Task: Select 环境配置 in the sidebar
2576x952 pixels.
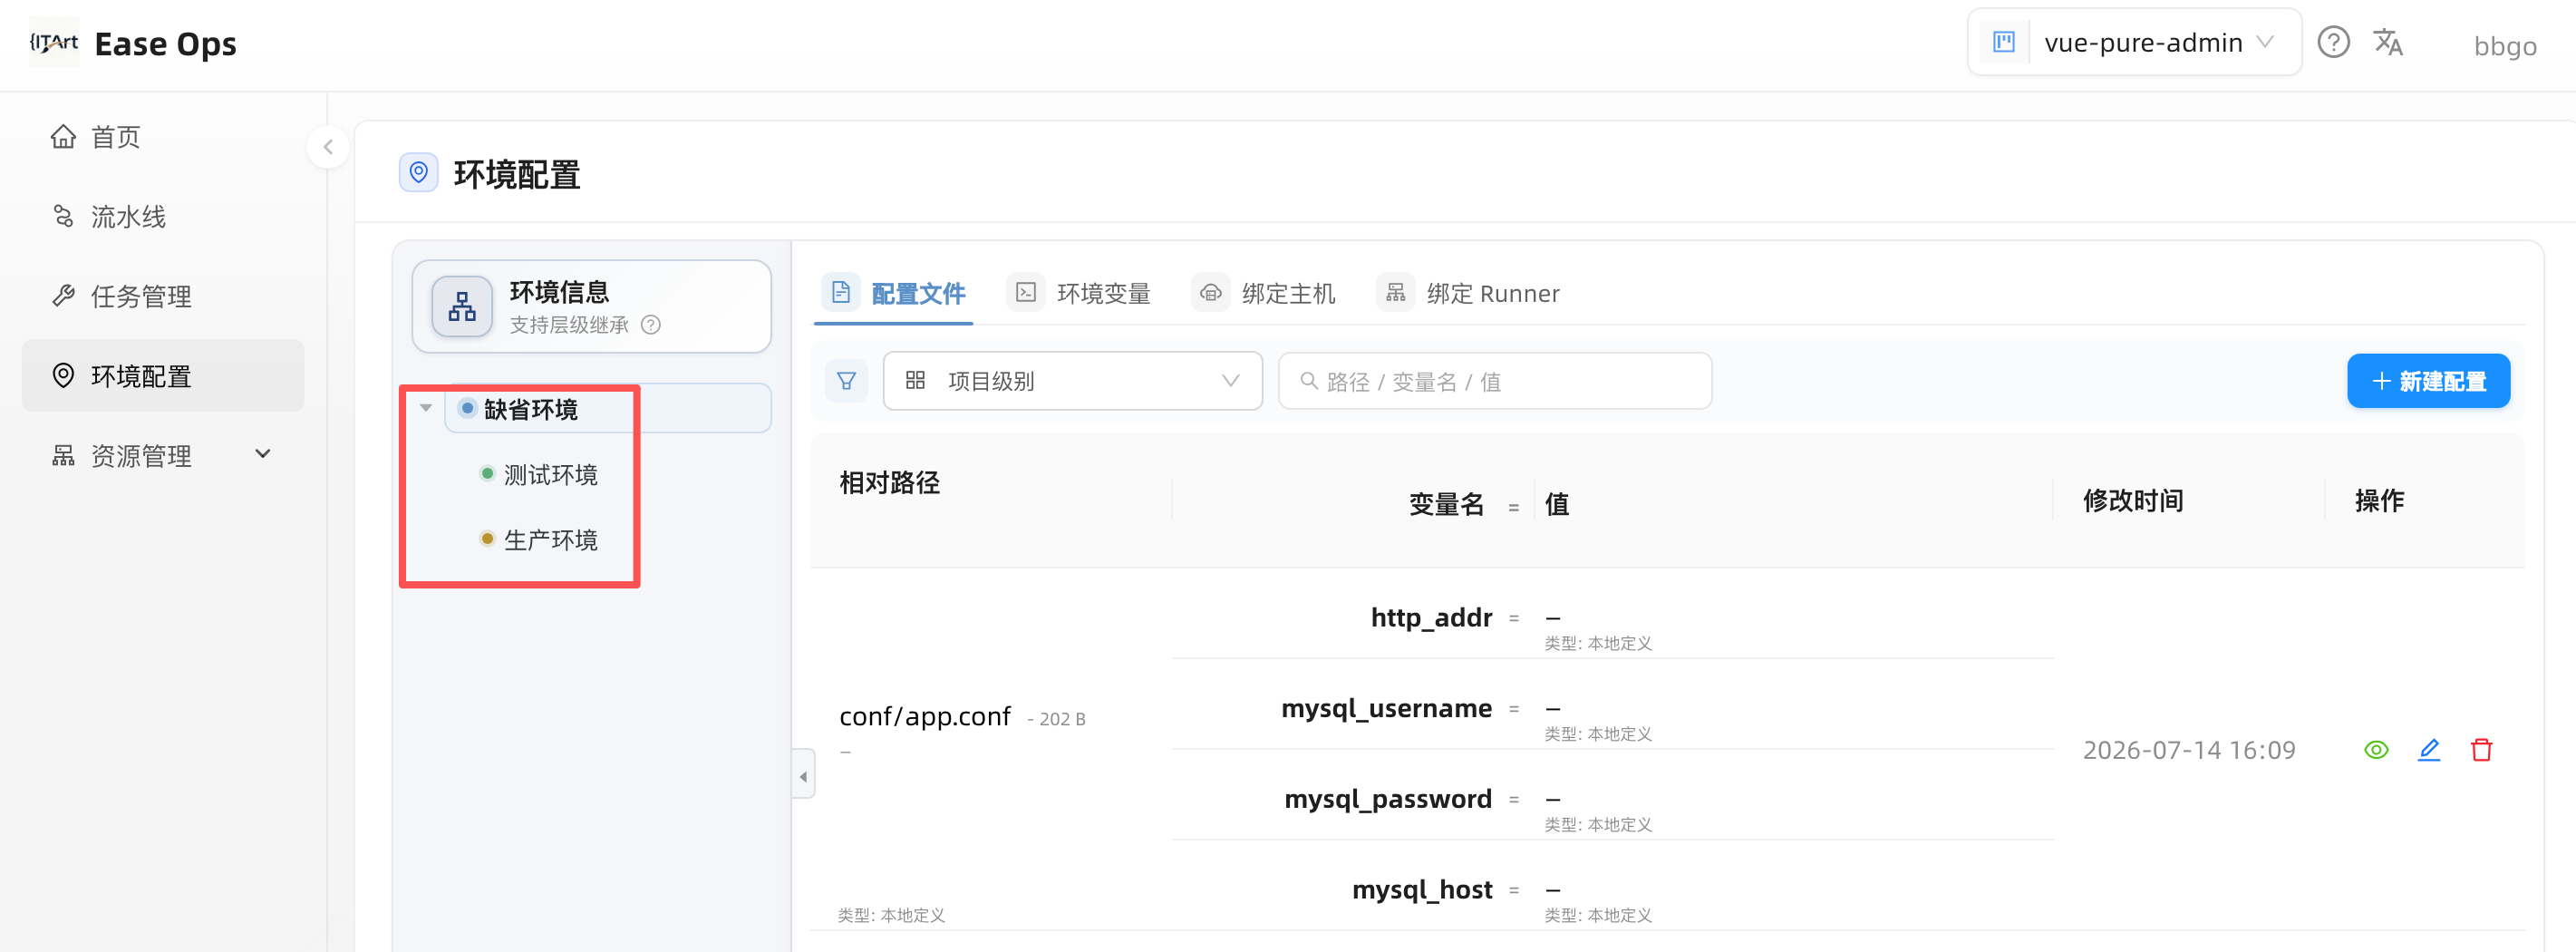Action: (x=163, y=376)
